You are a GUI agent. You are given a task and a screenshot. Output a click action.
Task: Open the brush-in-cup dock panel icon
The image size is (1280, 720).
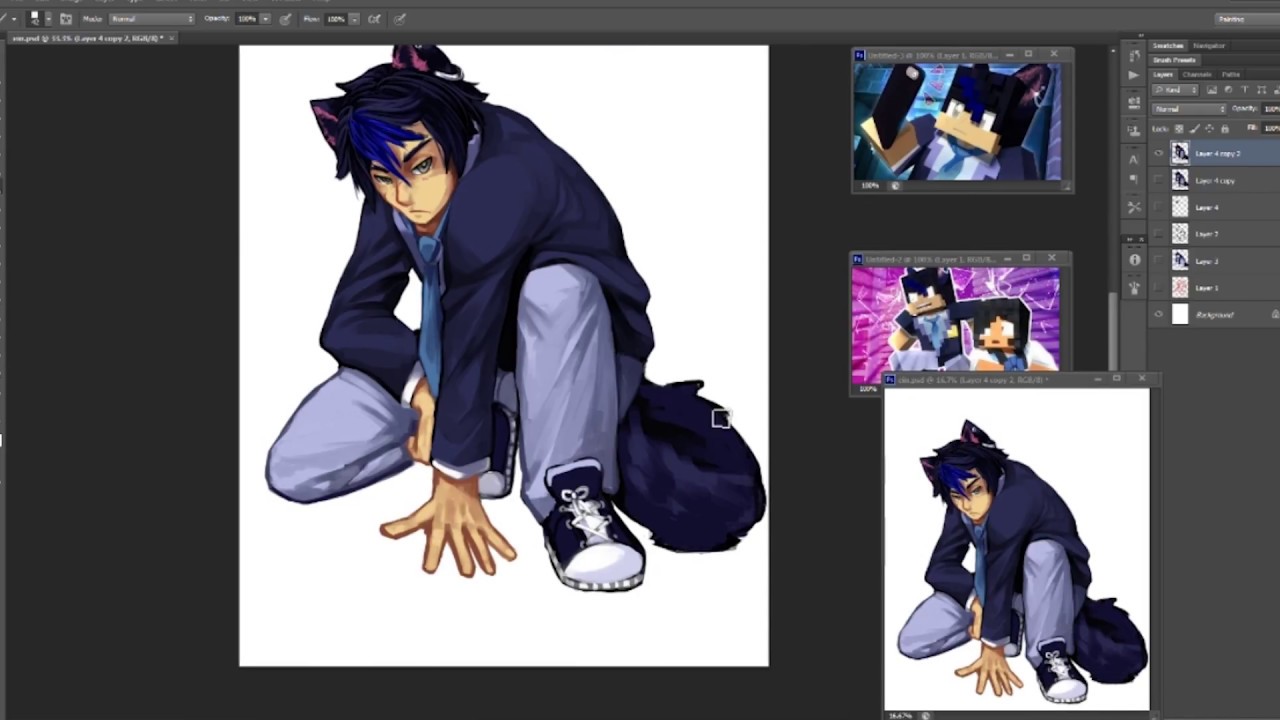pyautogui.click(x=1134, y=287)
